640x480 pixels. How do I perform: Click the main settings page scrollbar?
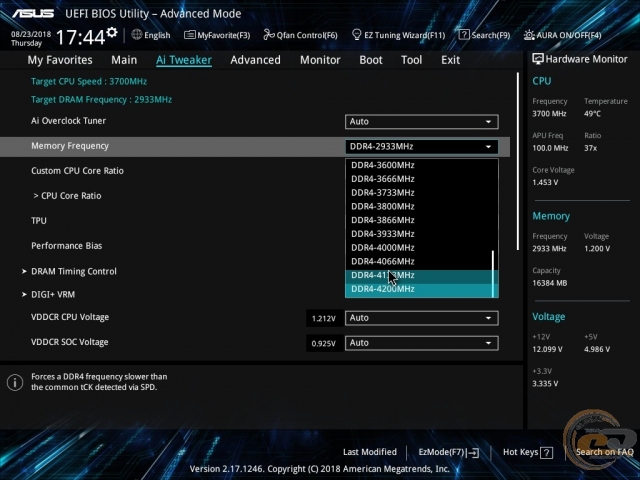[x=518, y=161]
